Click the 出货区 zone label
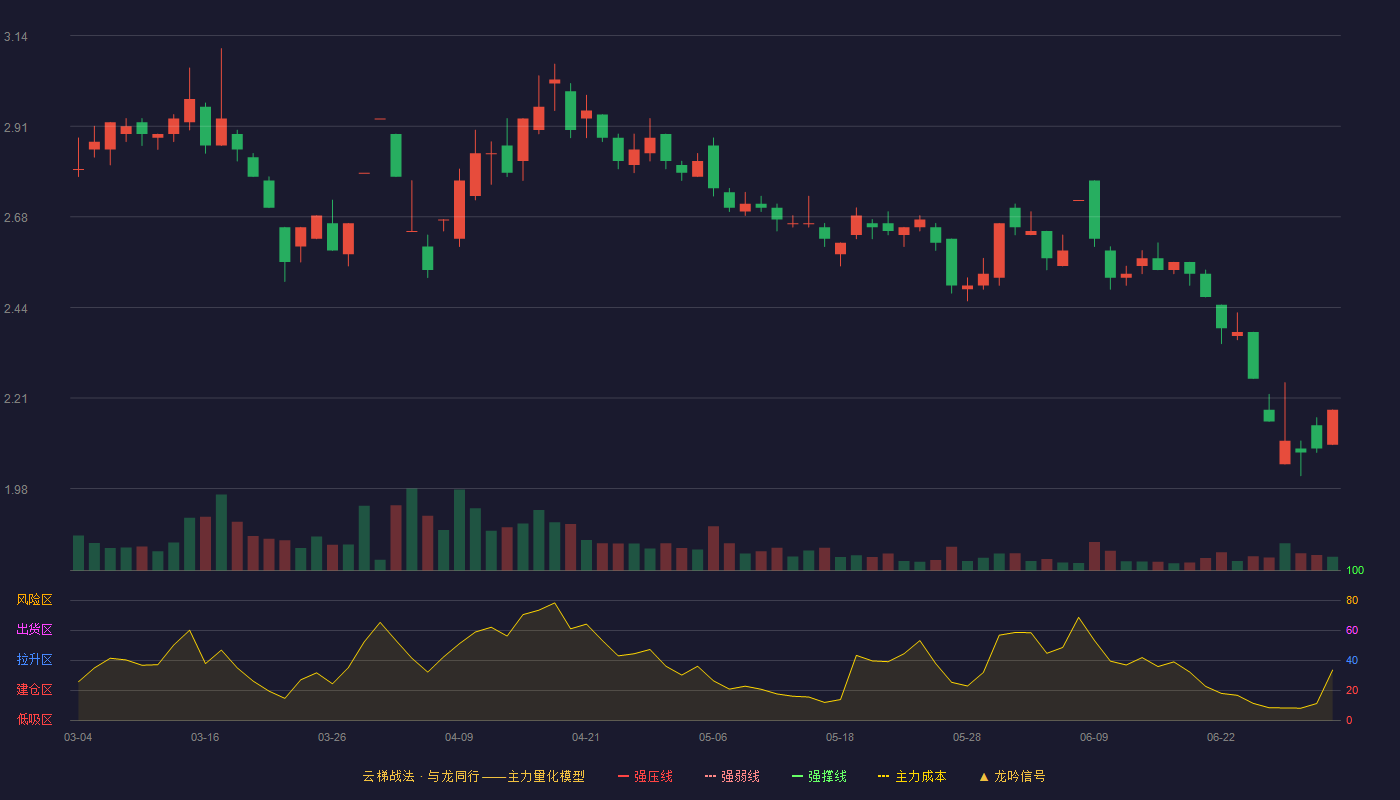 [x=34, y=630]
